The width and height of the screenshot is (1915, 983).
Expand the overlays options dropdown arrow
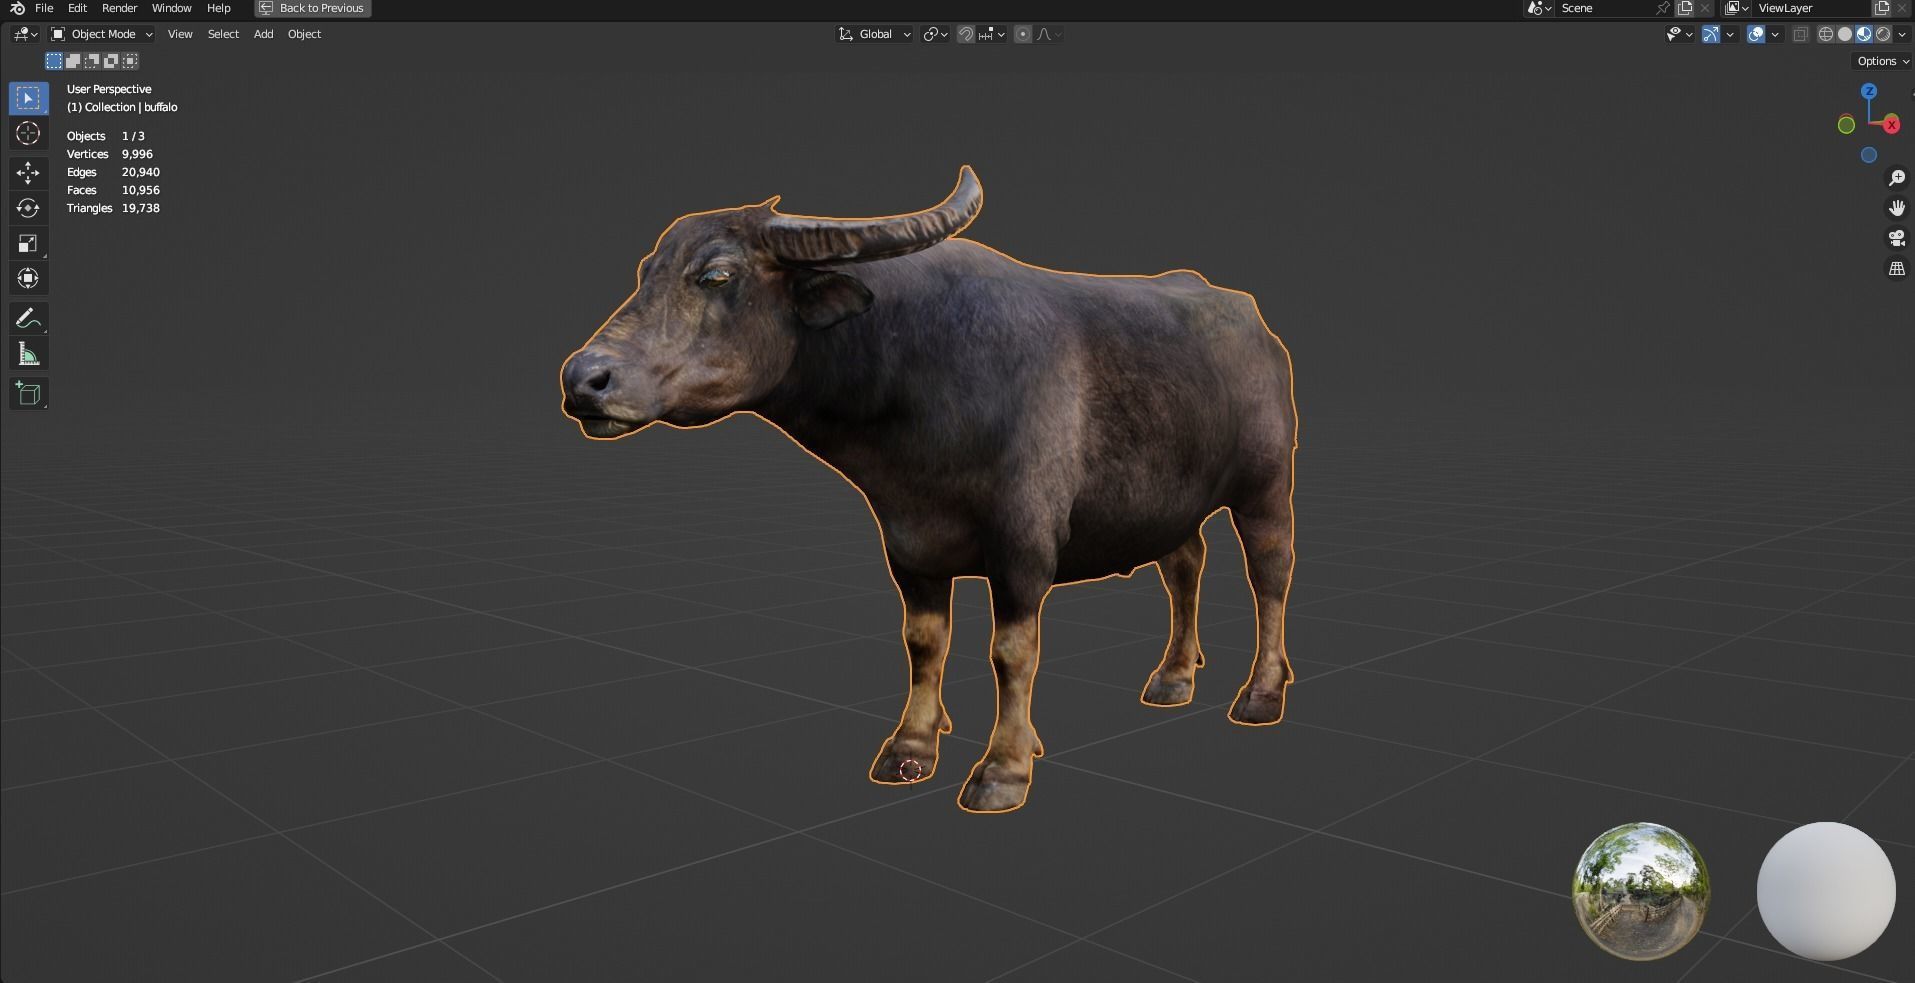click(1775, 34)
